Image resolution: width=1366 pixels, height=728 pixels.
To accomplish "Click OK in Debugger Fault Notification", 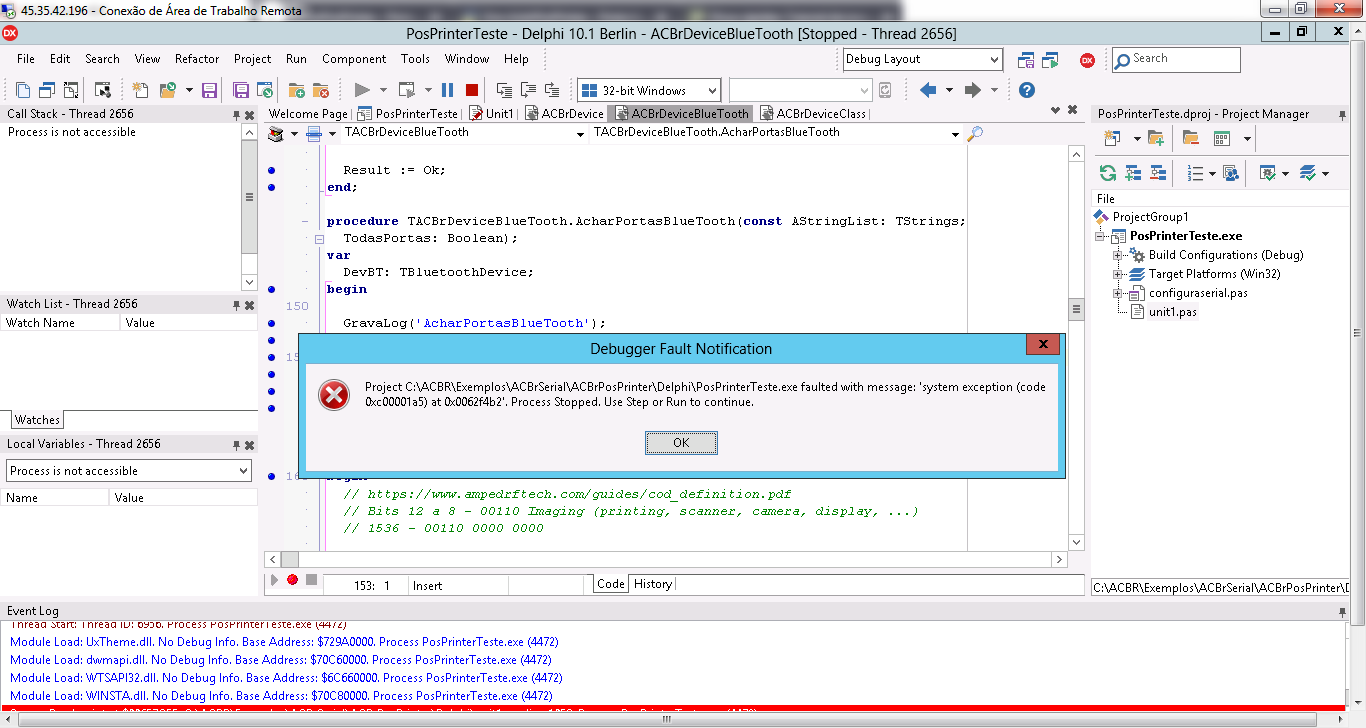I will 681,443.
